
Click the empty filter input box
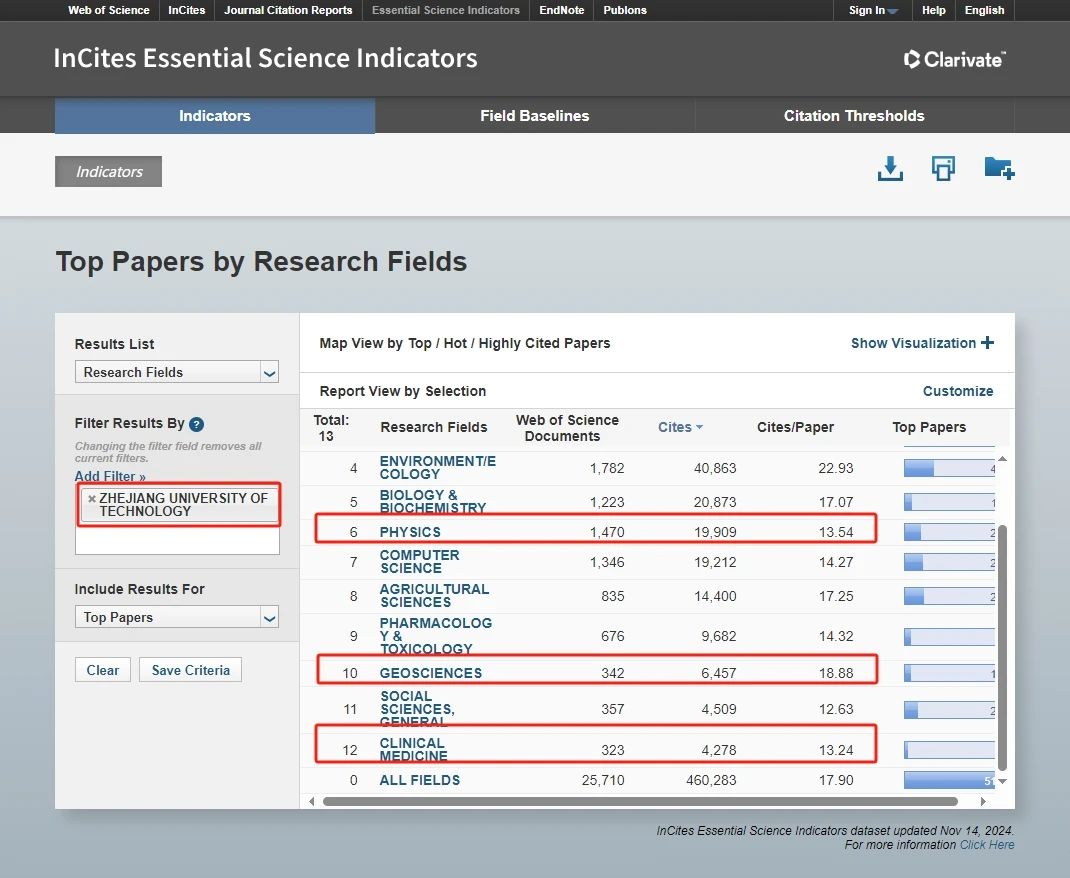click(x=177, y=542)
